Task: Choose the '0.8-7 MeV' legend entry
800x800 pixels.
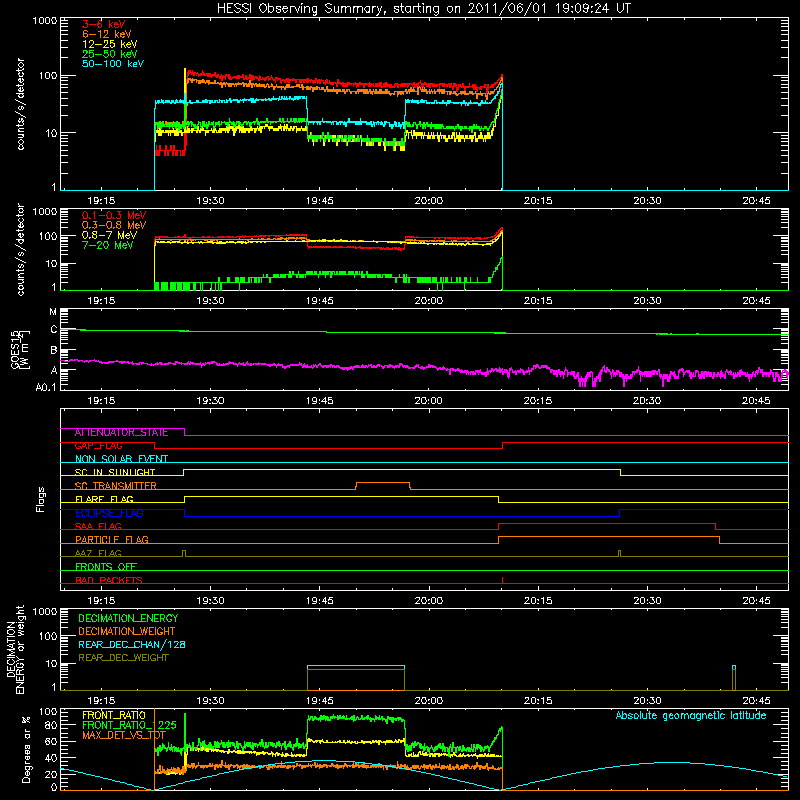Action: point(110,235)
